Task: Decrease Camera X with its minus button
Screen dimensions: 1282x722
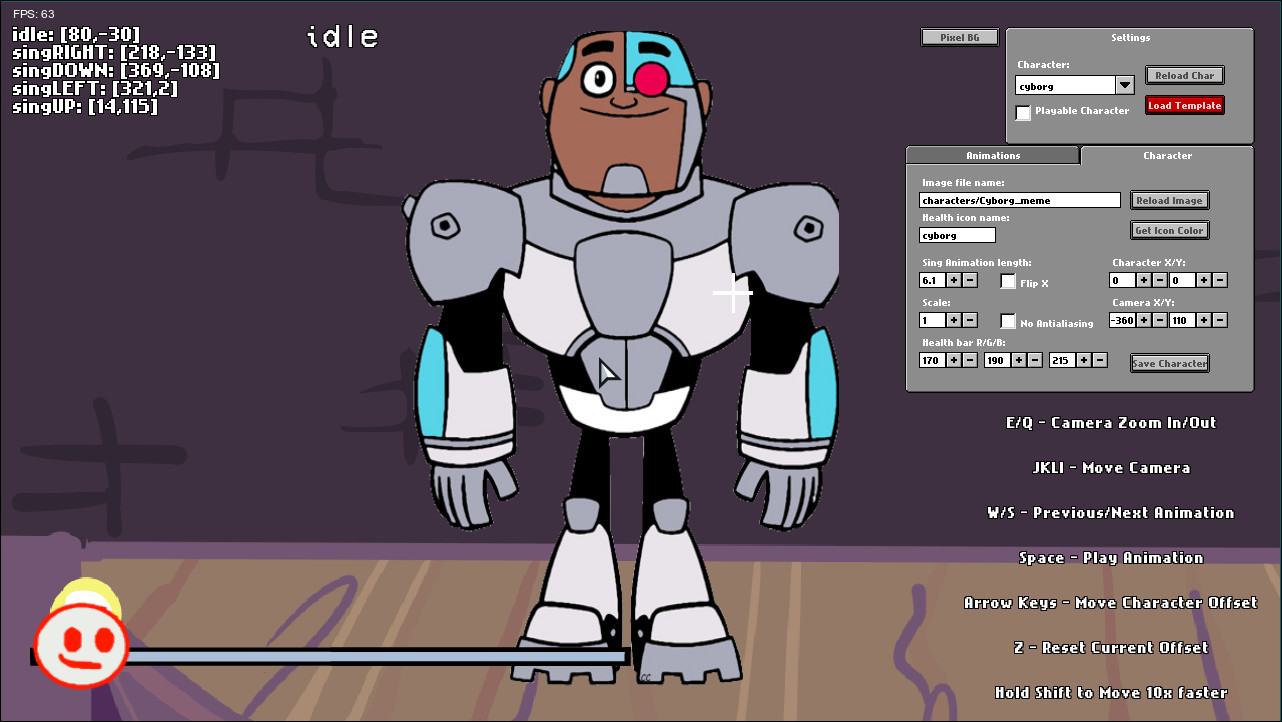Action: (1160, 320)
